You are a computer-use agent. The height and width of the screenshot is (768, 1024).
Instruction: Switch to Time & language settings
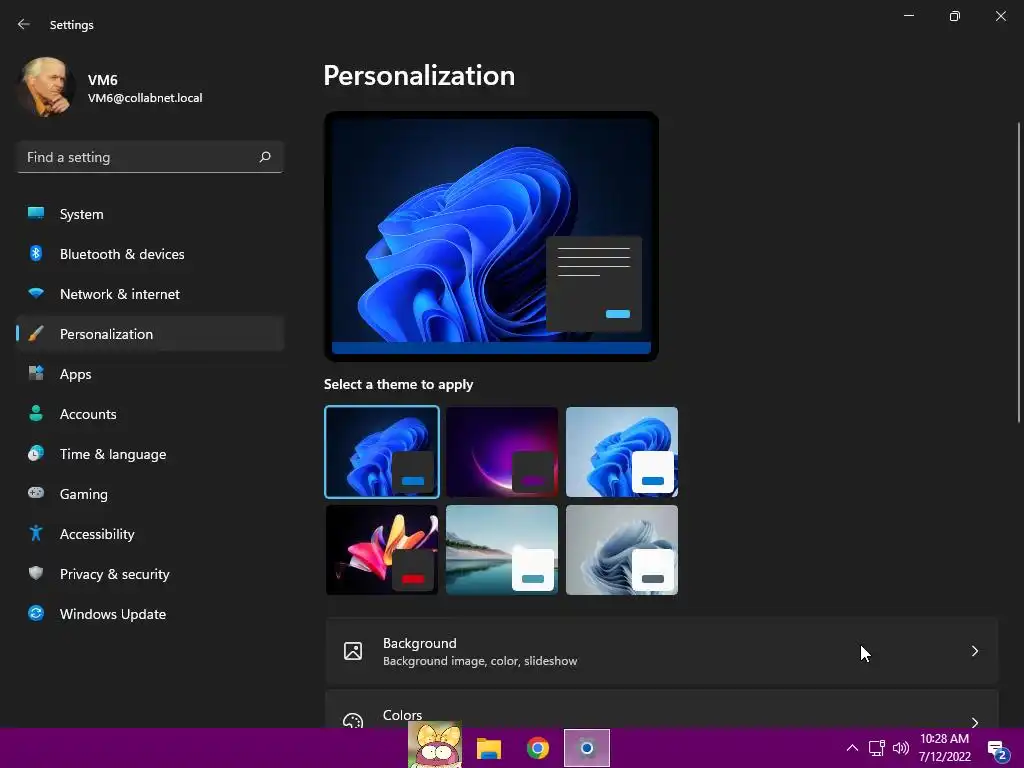coord(150,453)
